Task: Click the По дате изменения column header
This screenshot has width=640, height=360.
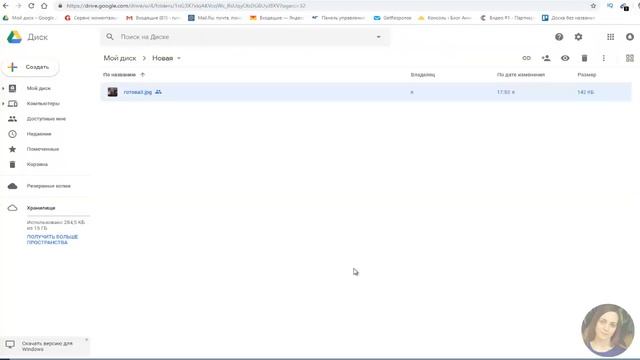Action: [x=521, y=75]
